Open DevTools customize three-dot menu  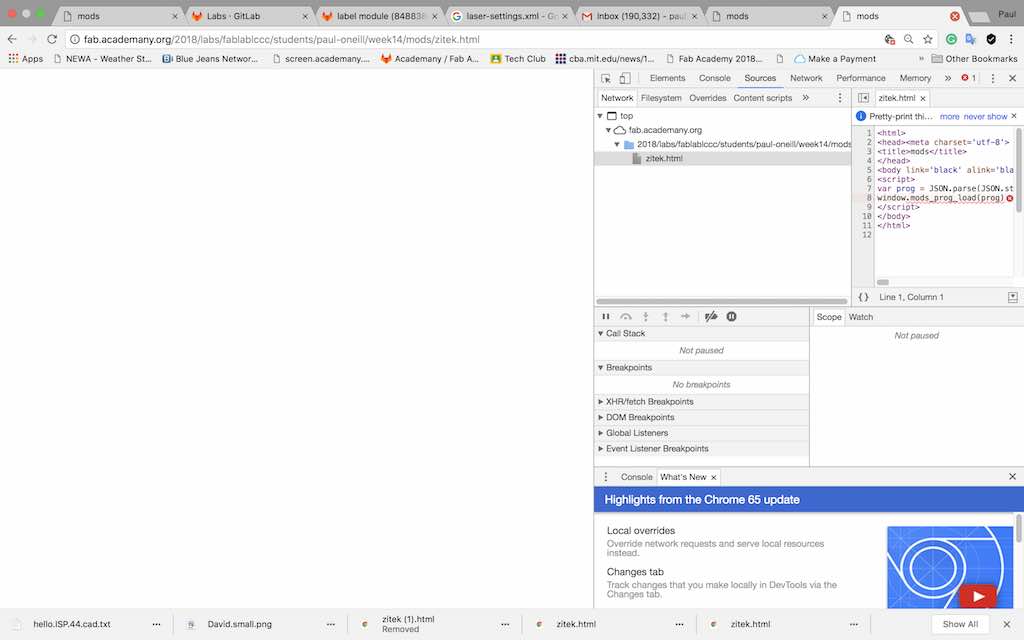click(993, 78)
